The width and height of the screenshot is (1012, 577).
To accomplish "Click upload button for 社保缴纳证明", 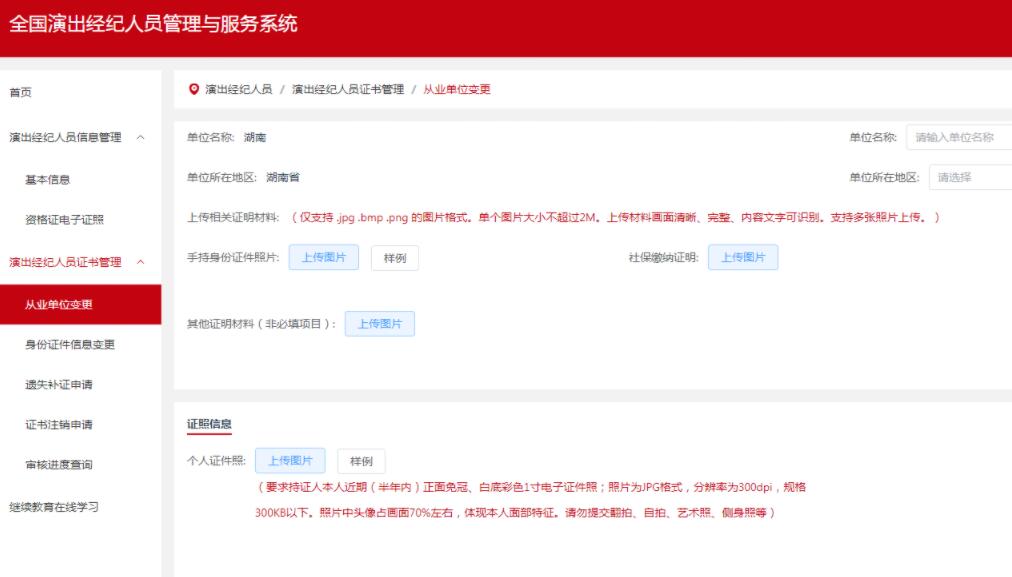I will pyautogui.click(x=742, y=257).
